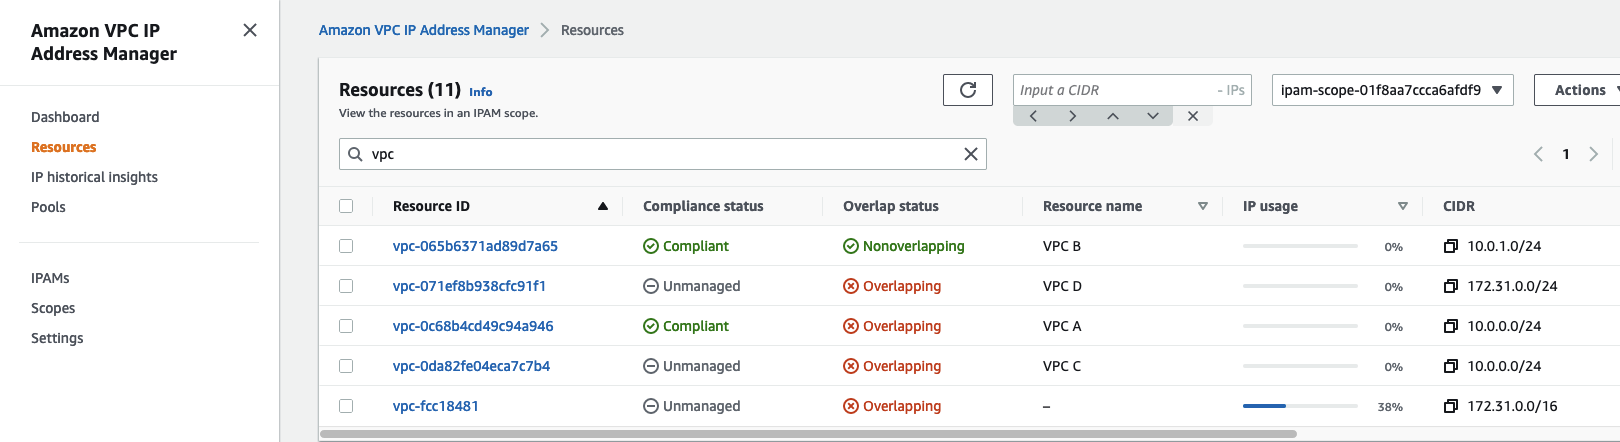Select Resources in the sidebar
Image resolution: width=1620 pixels, height=442 pixels.
64,147
